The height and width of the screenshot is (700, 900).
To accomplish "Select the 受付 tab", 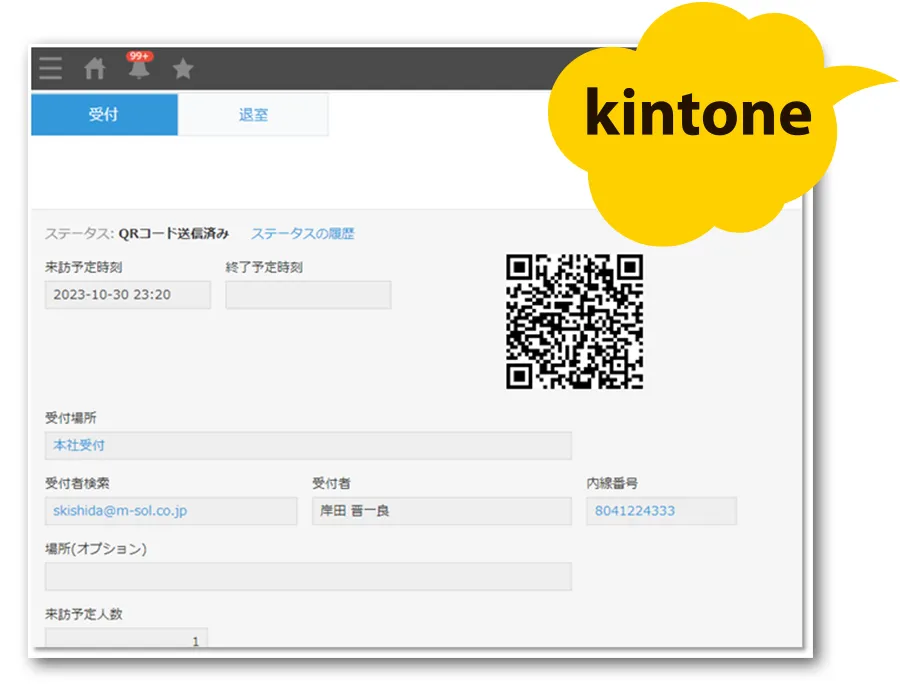I will click(104, 115).
